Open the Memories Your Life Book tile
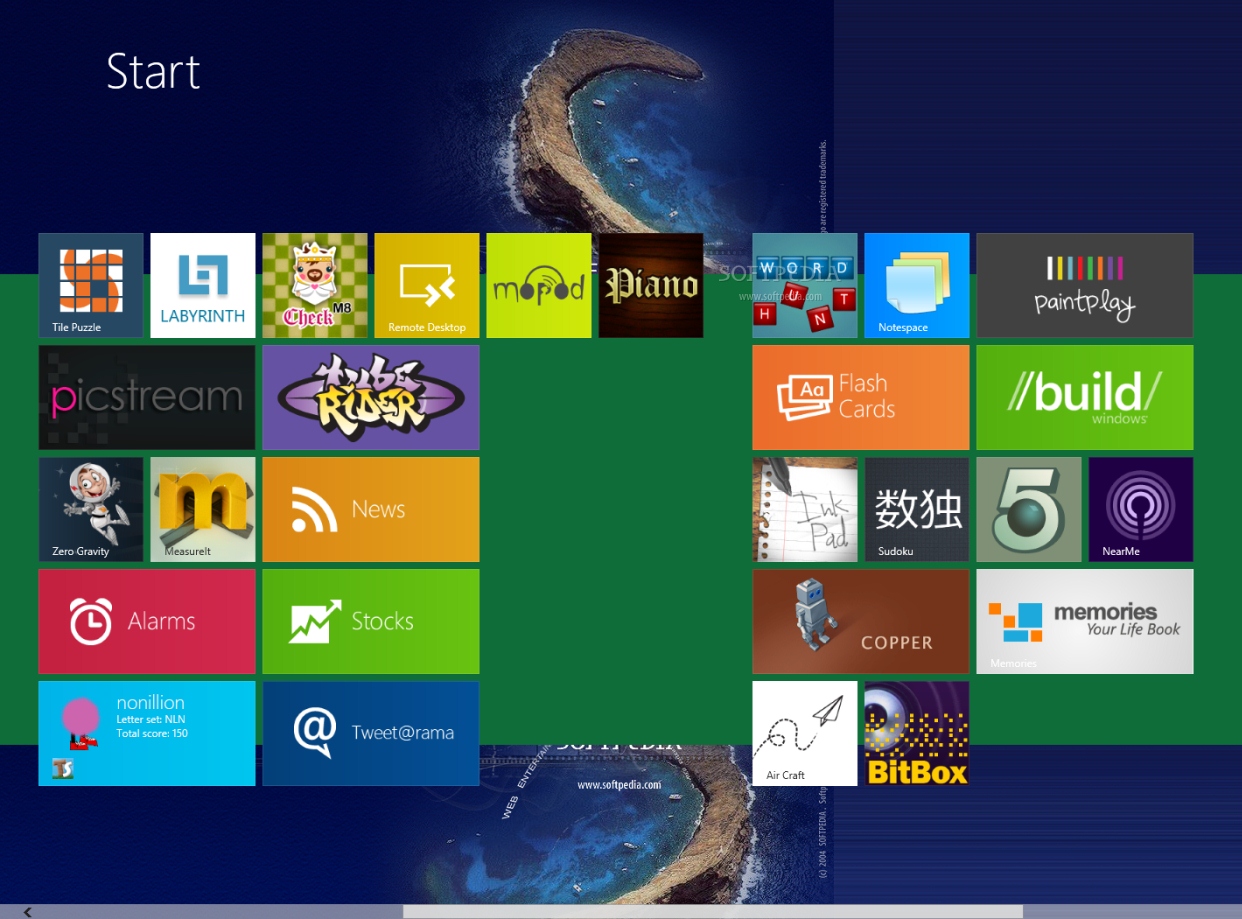 [x=1085, y=621]
